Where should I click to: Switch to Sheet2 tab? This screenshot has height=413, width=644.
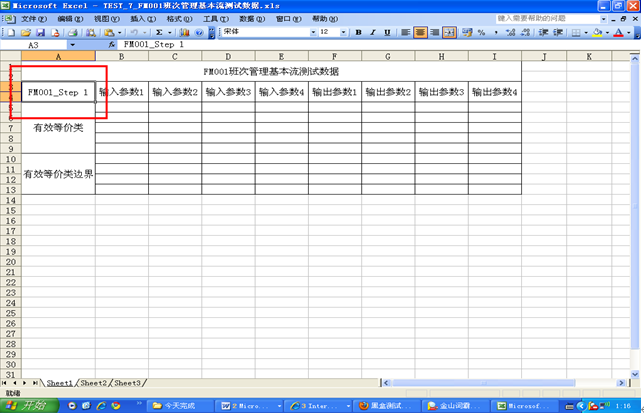[93, 383]
